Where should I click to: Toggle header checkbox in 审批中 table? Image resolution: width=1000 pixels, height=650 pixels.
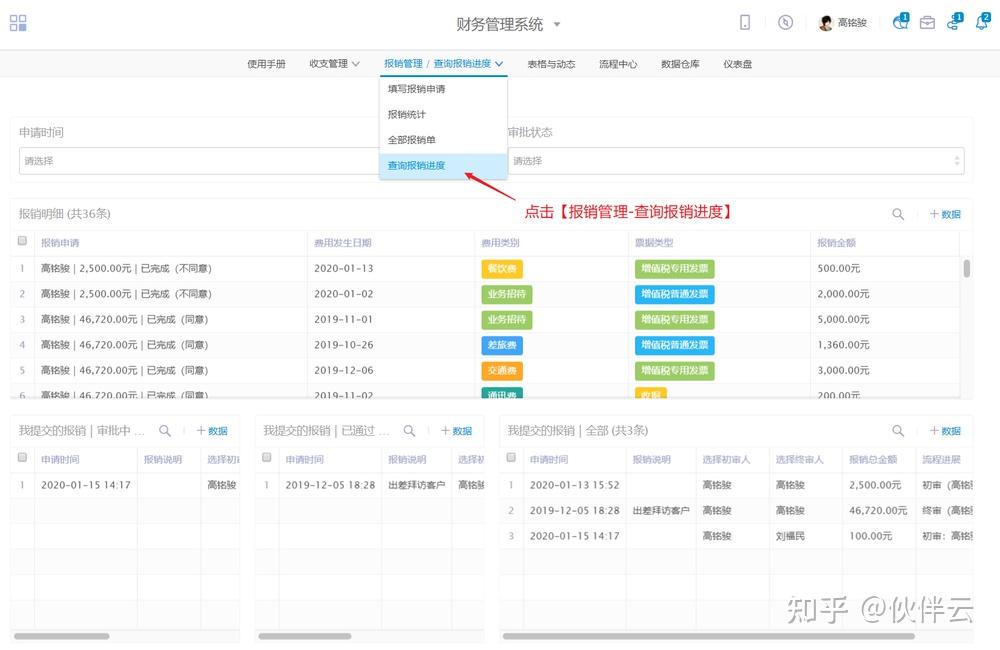(x=22, y=457)
